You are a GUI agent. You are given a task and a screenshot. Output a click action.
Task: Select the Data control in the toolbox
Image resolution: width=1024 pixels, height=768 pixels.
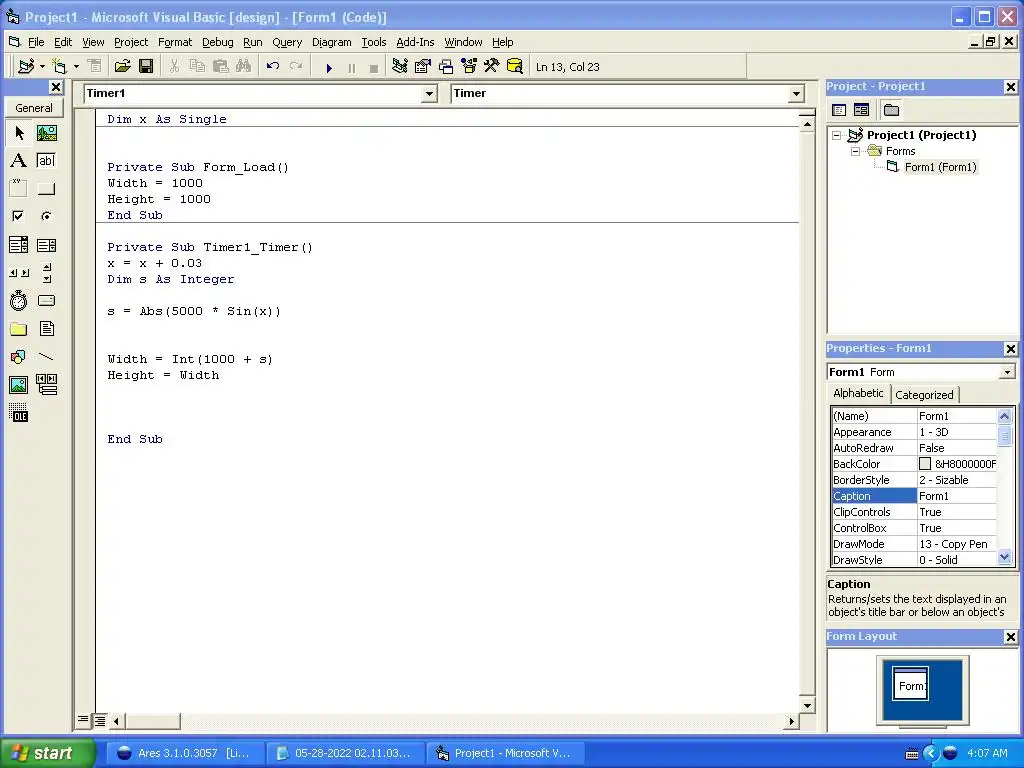(x=46, y=385)
